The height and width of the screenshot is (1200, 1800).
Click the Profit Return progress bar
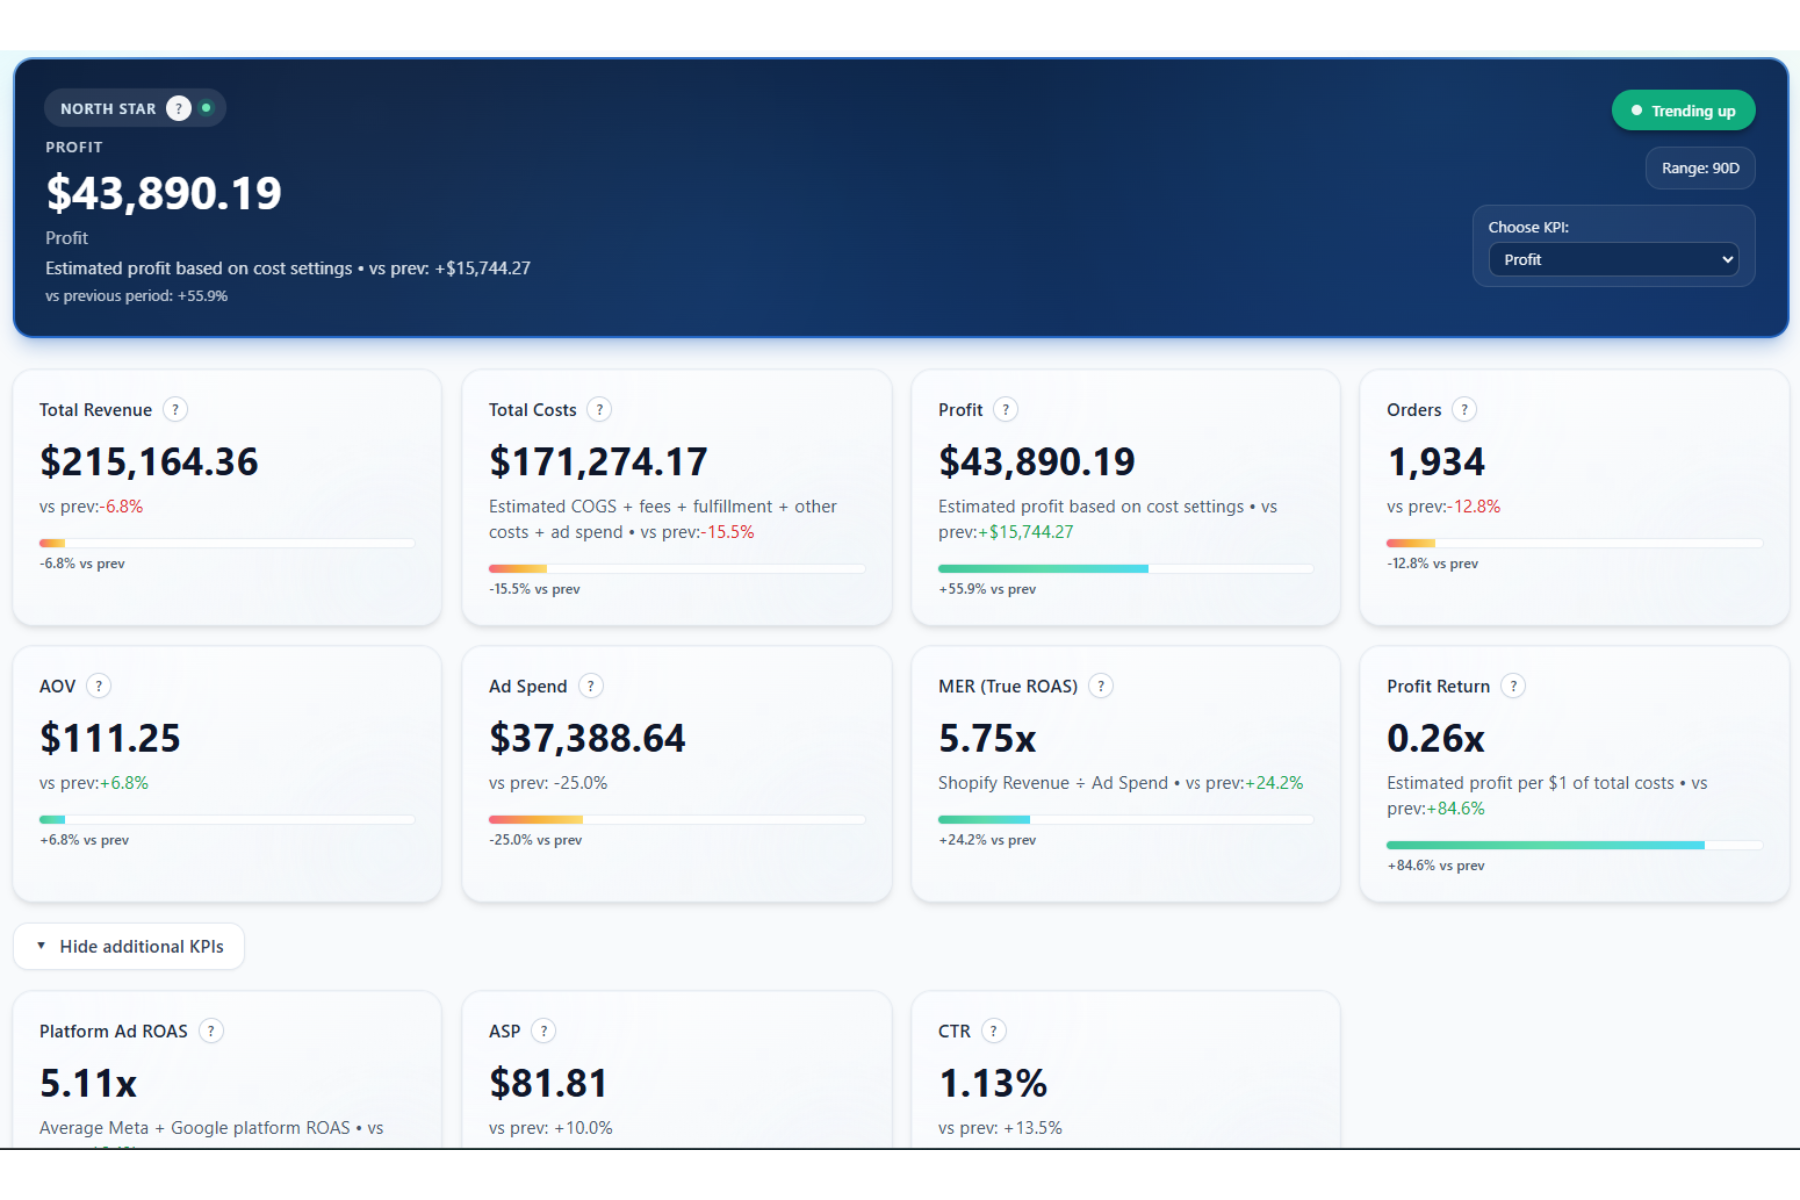(x=1574, y=845)
